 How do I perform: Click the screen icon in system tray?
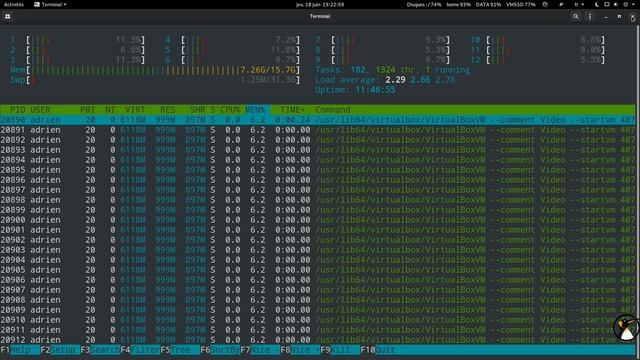tap(607, 4)
